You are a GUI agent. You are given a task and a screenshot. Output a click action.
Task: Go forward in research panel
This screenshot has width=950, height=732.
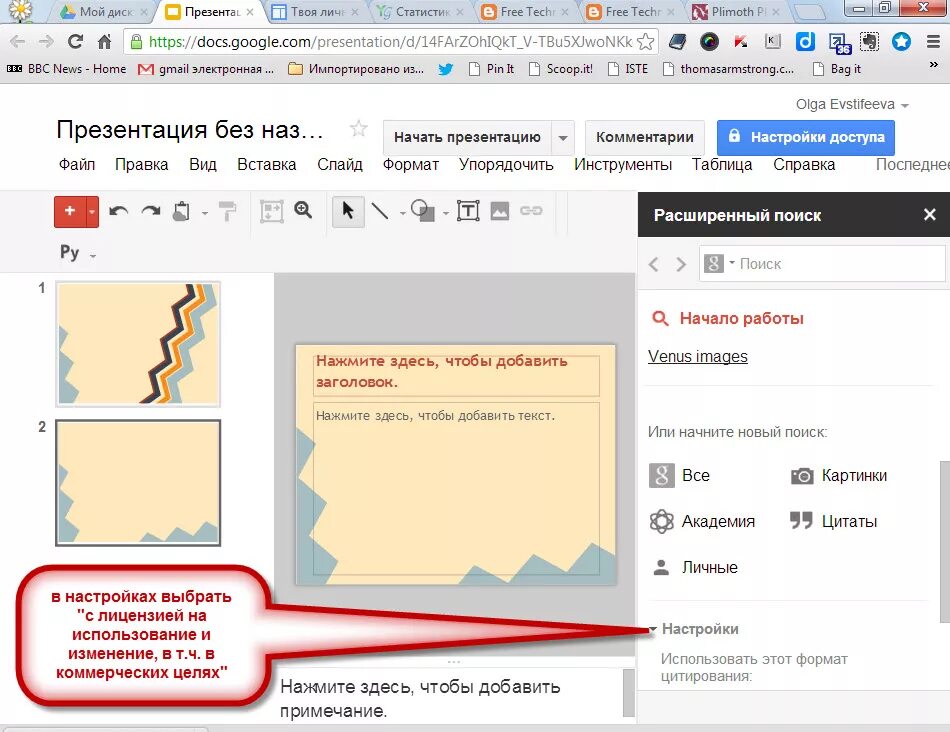(681, 264)
